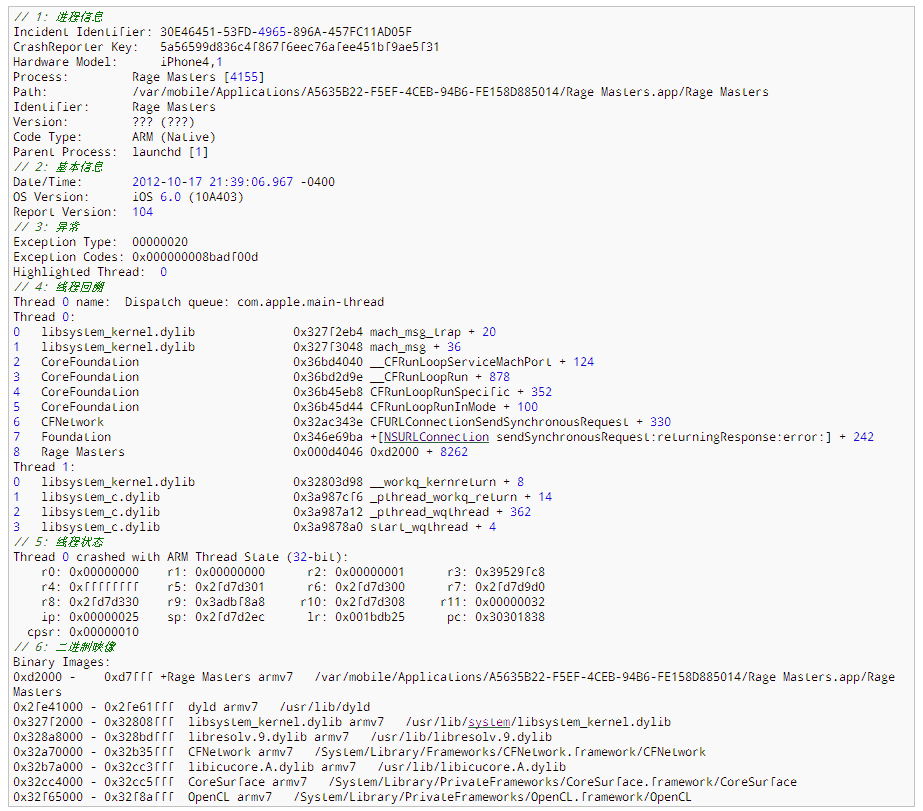Click the comment '// 1:' process info heading

(x=58, y=16)
